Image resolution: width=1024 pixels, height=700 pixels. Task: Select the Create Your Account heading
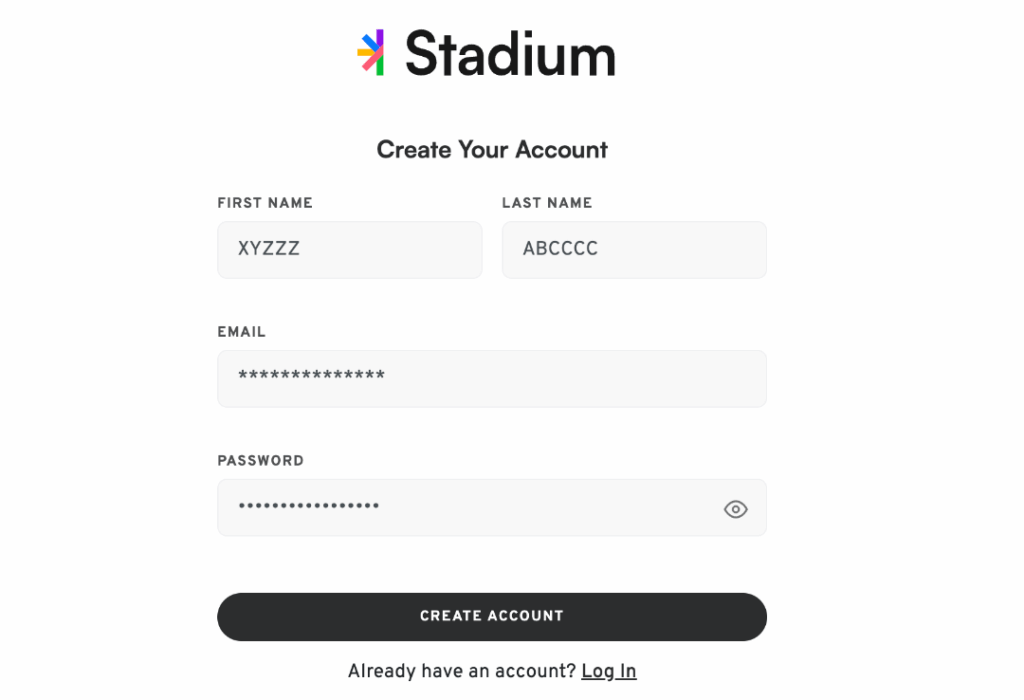pos(491,149)
